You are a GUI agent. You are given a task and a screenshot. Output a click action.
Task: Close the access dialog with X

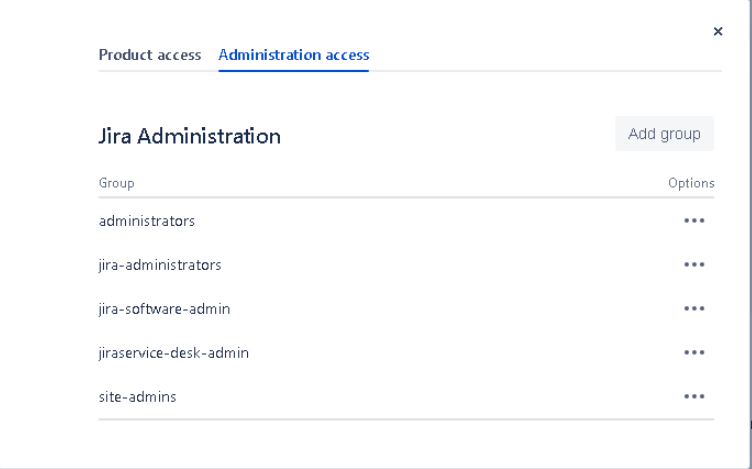pyautogui.click(x=717, y=32)
